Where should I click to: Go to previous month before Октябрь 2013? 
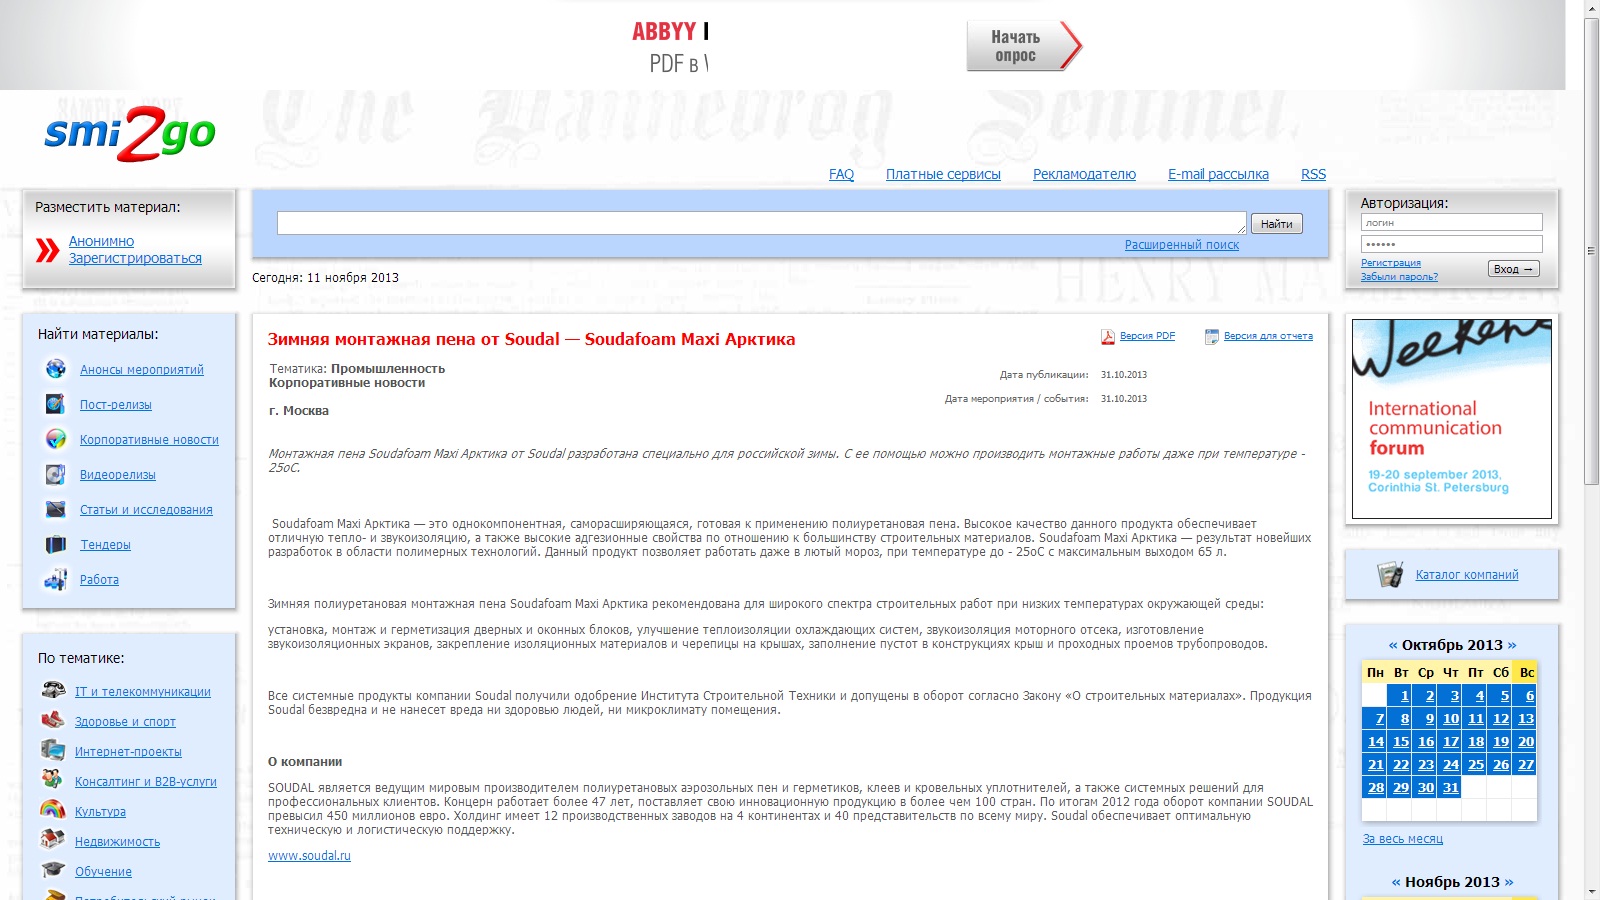[1393, 645]
